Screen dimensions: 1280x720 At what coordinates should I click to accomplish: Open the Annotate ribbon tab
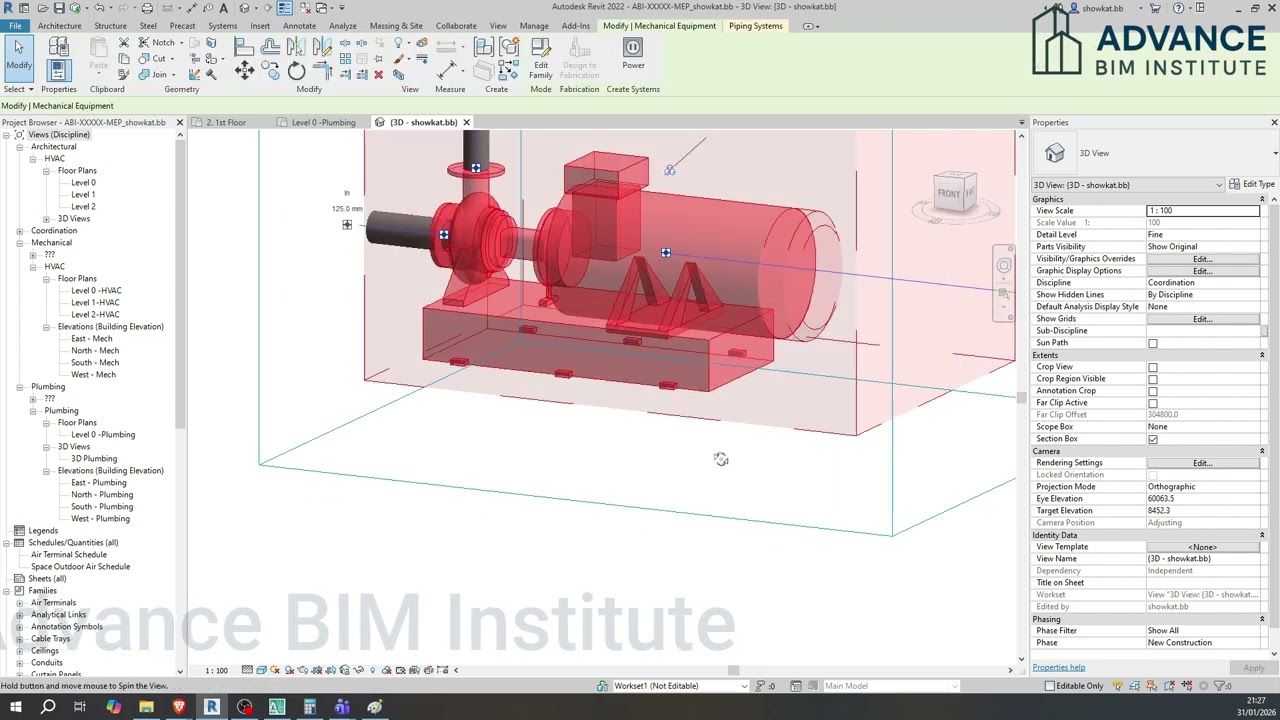[x=299, y=26]
